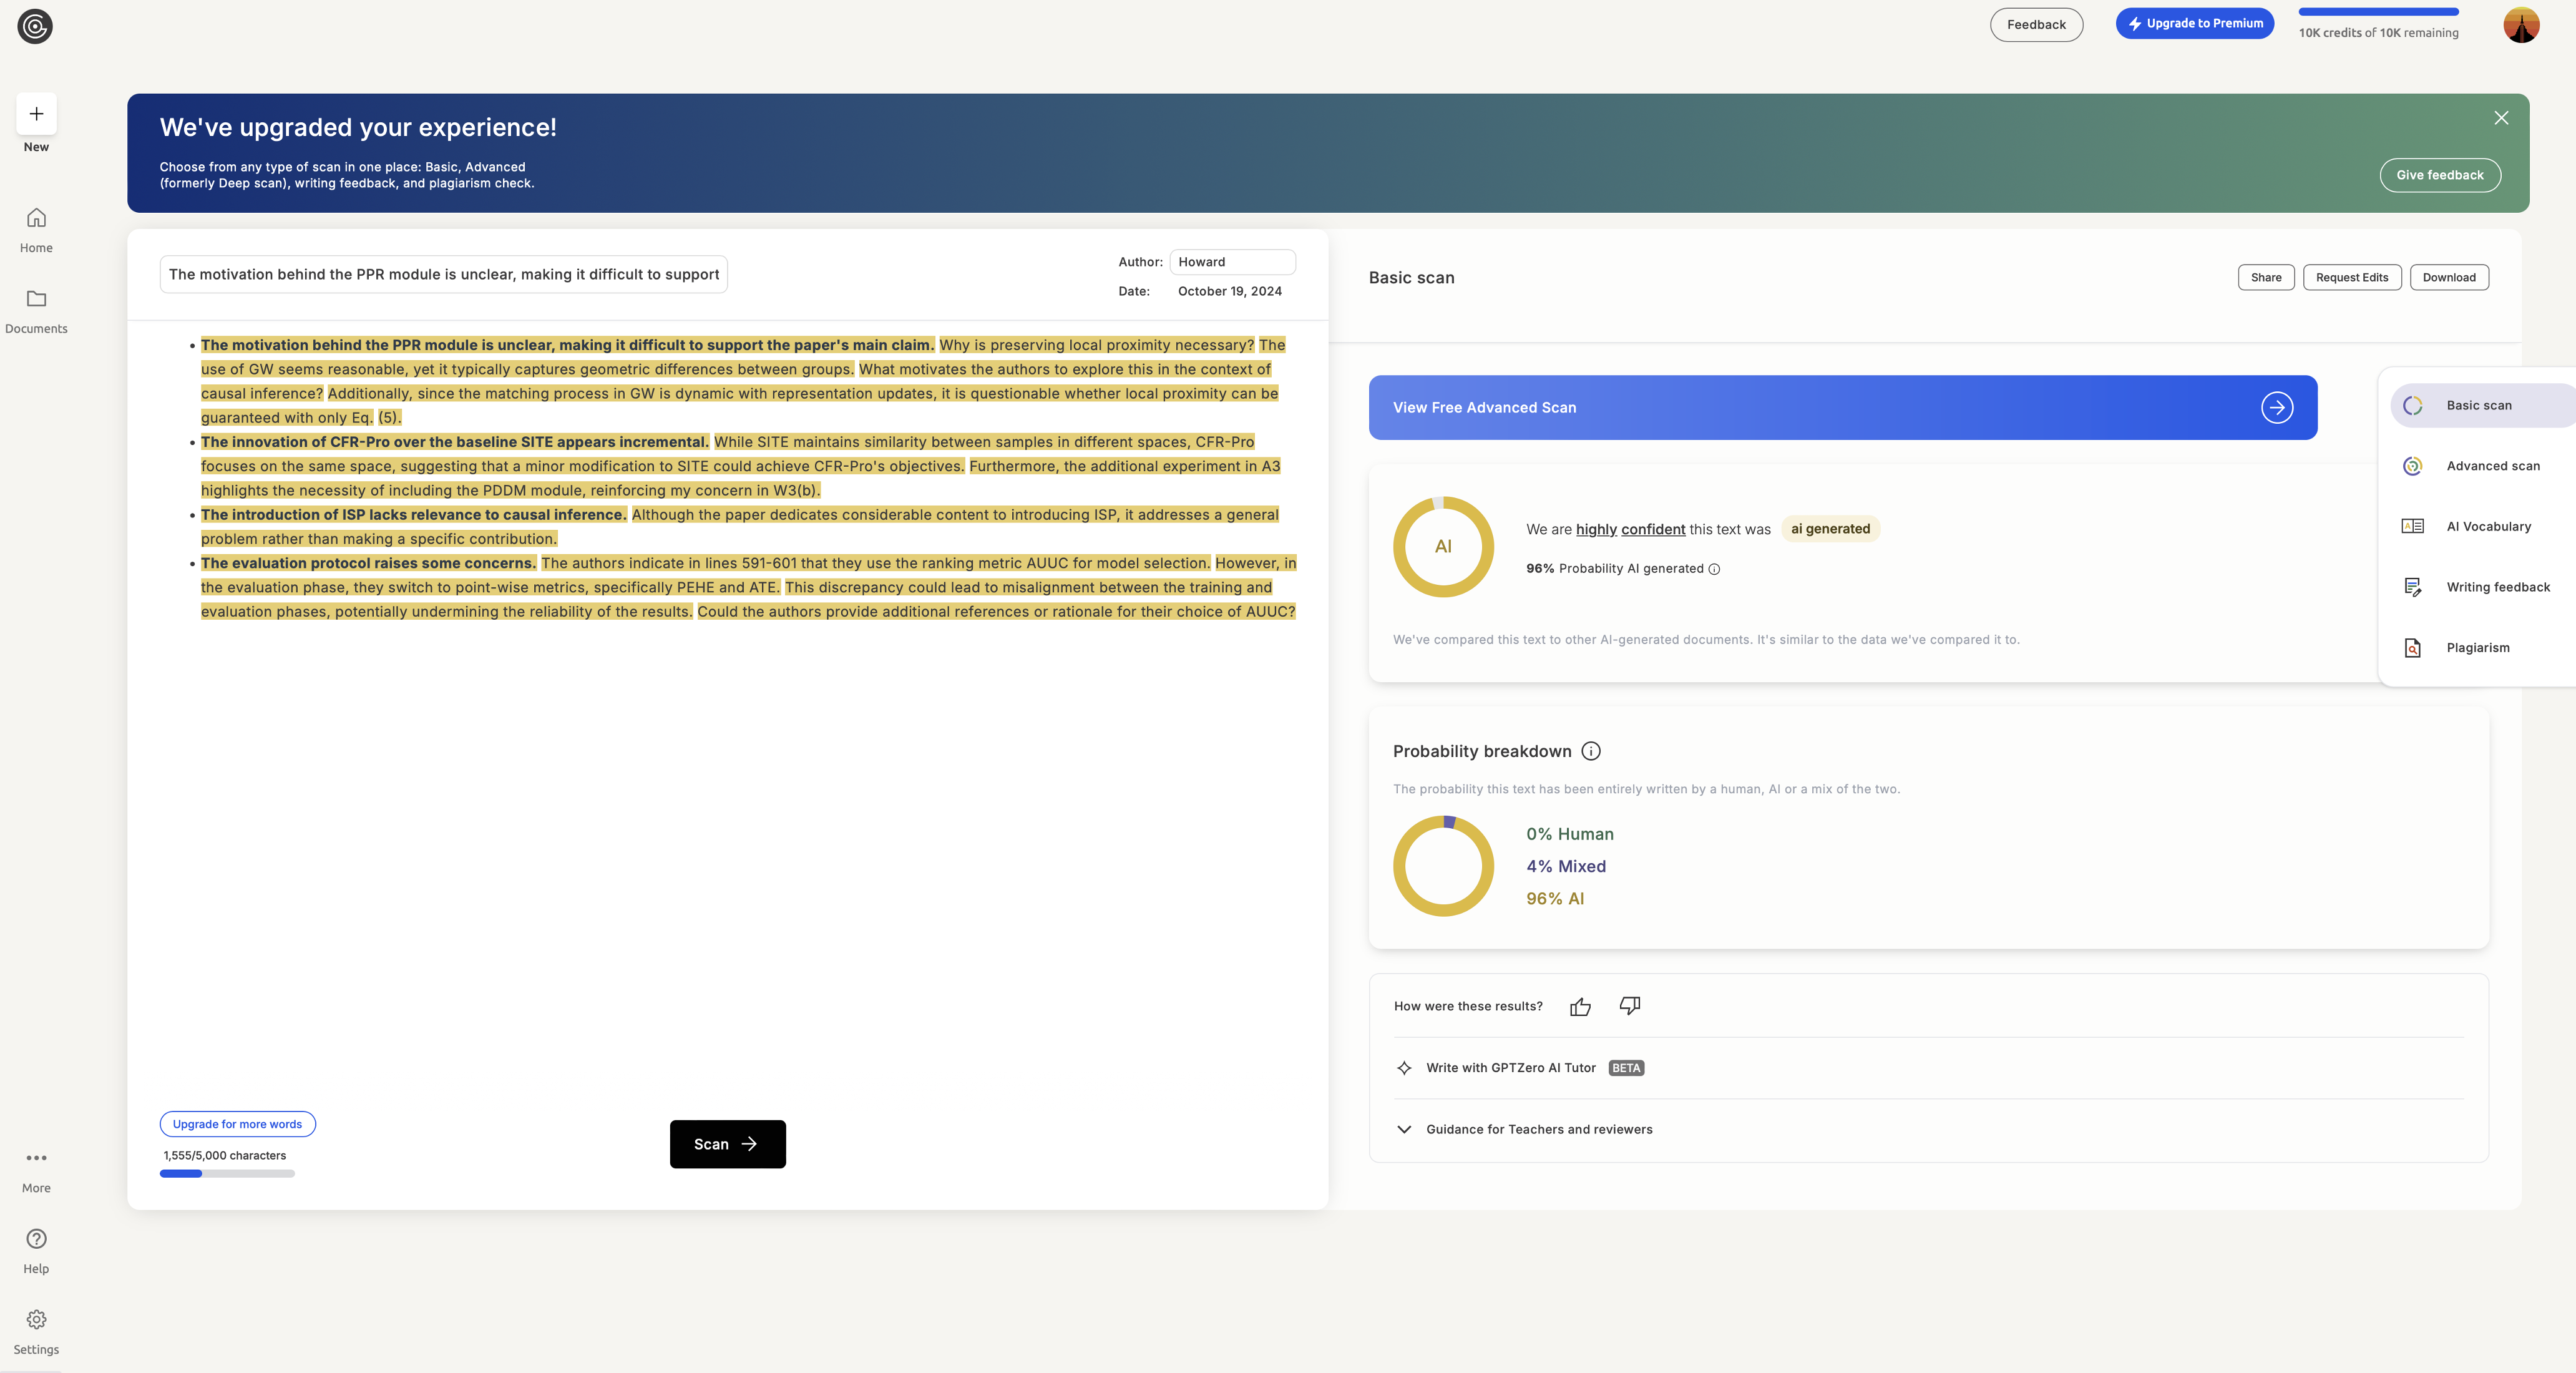Click the New plus button
The width and height of the screenshot is (2576, 1373).
click(x=36, y=114)
